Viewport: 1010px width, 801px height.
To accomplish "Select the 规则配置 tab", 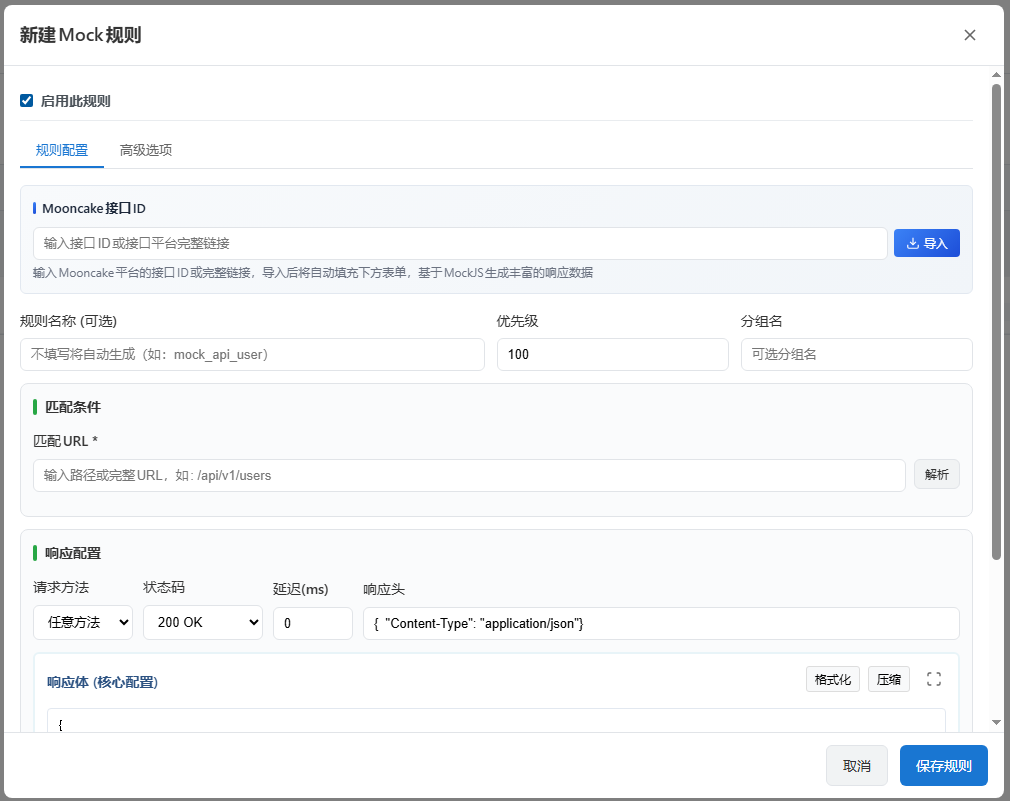I will pyautogui.click(x=62, y=150).
